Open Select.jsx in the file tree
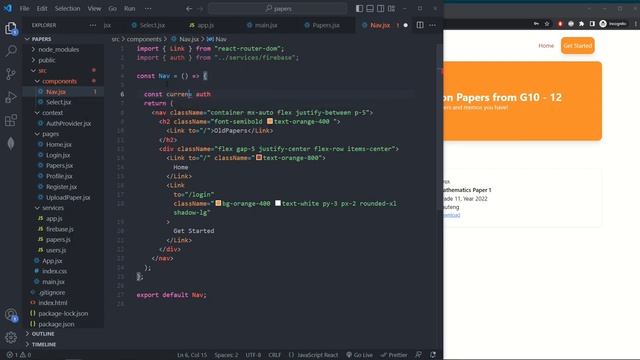 tap(58, 102)
